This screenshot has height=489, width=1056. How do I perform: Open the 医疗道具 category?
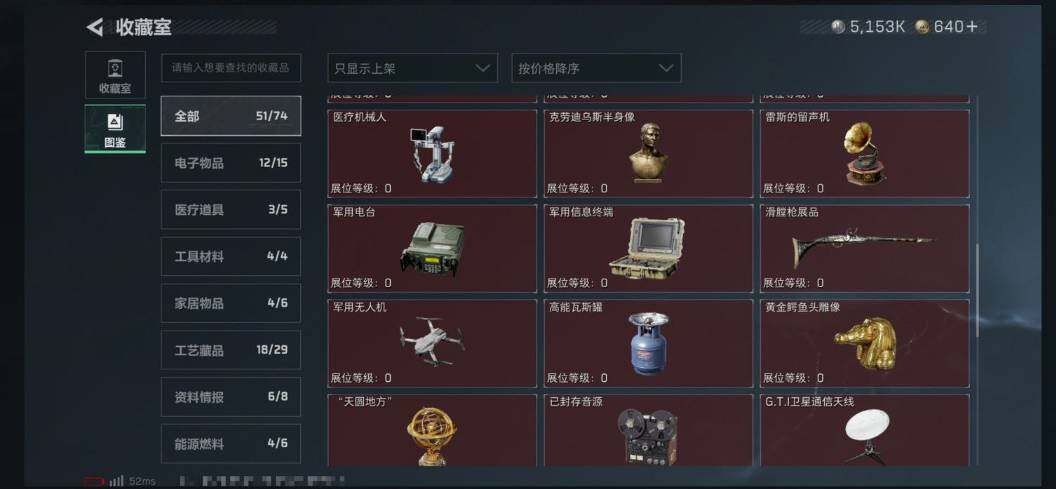pos(231,209)
